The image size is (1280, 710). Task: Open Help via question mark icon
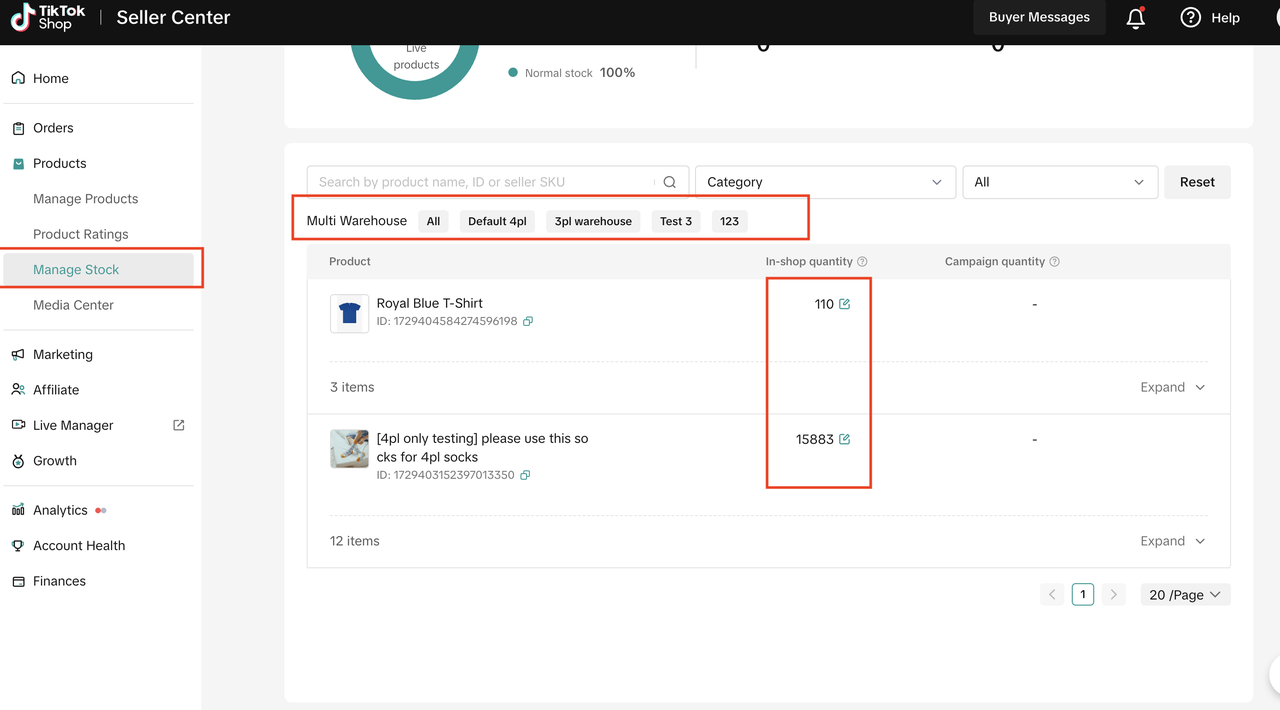click(1190, 17)
